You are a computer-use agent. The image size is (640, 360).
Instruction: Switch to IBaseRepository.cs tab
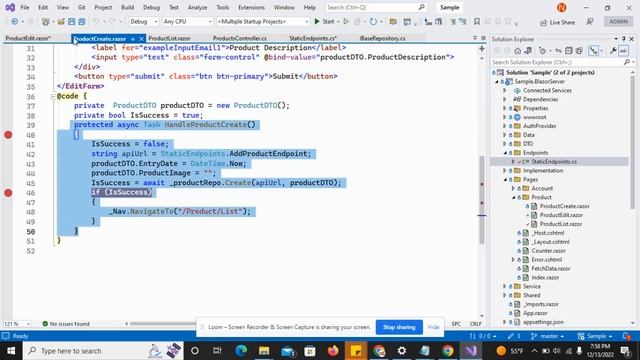[382, 38]
